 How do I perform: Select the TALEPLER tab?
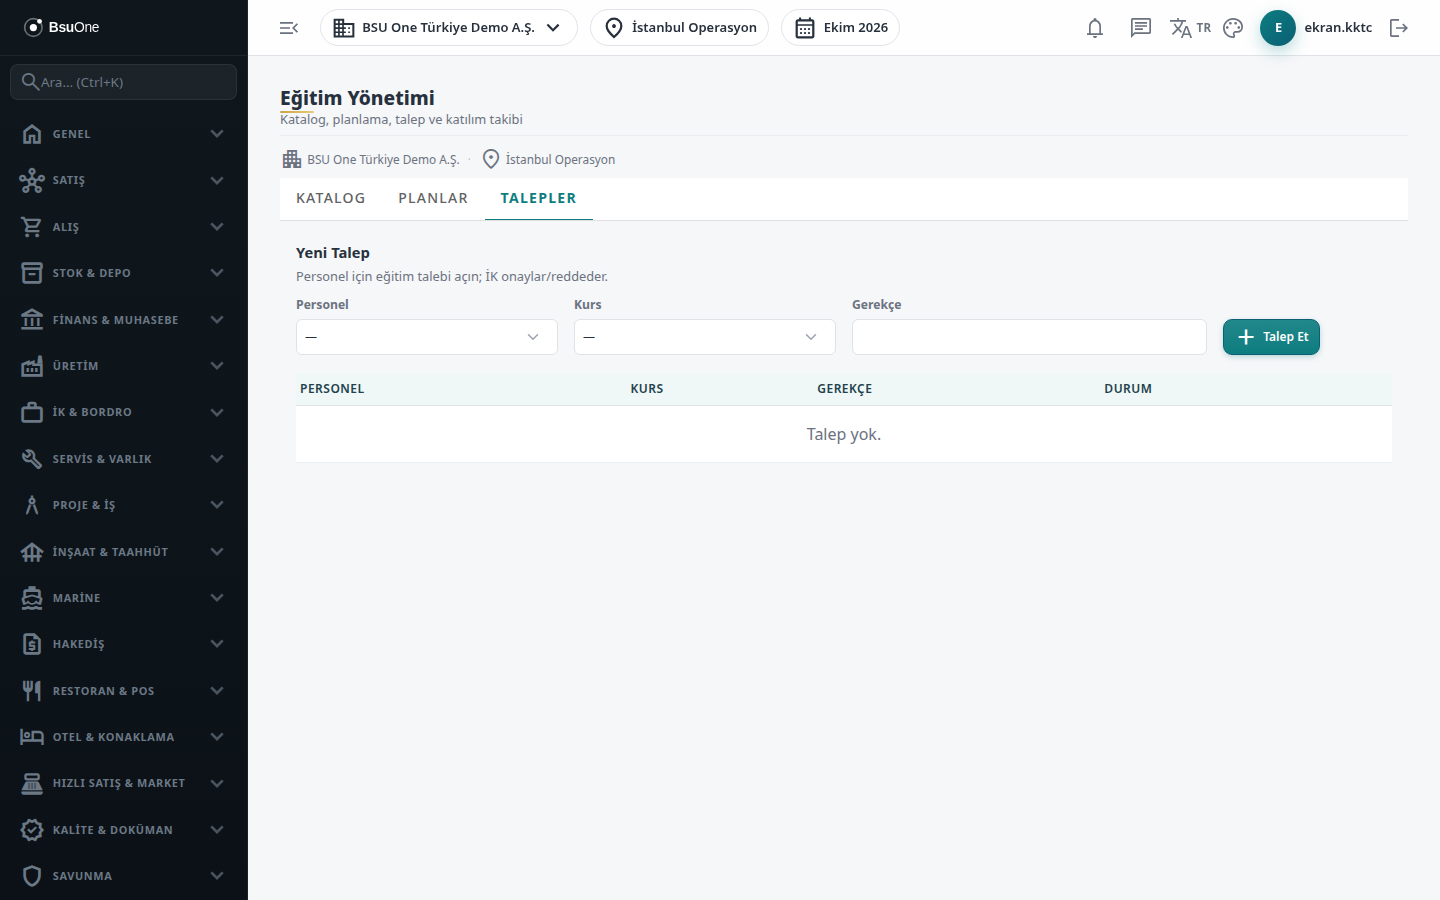538,198
